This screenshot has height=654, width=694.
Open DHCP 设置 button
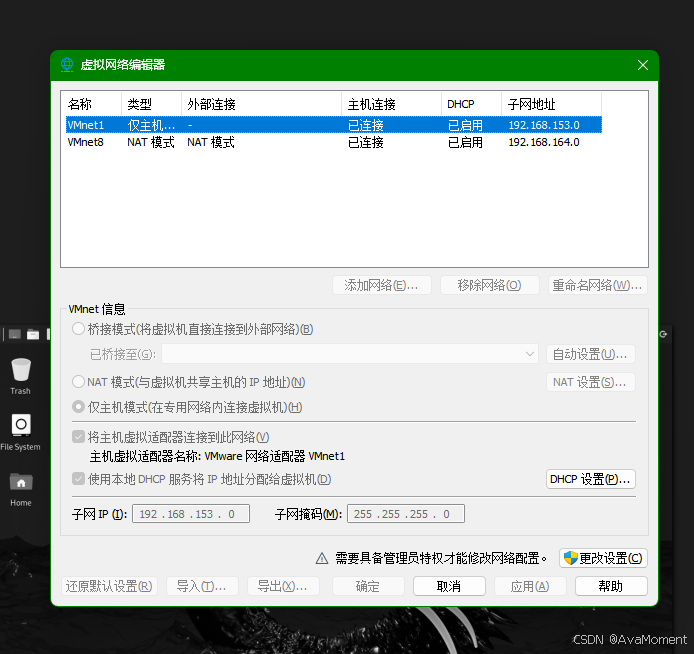(x=591, y=479)
